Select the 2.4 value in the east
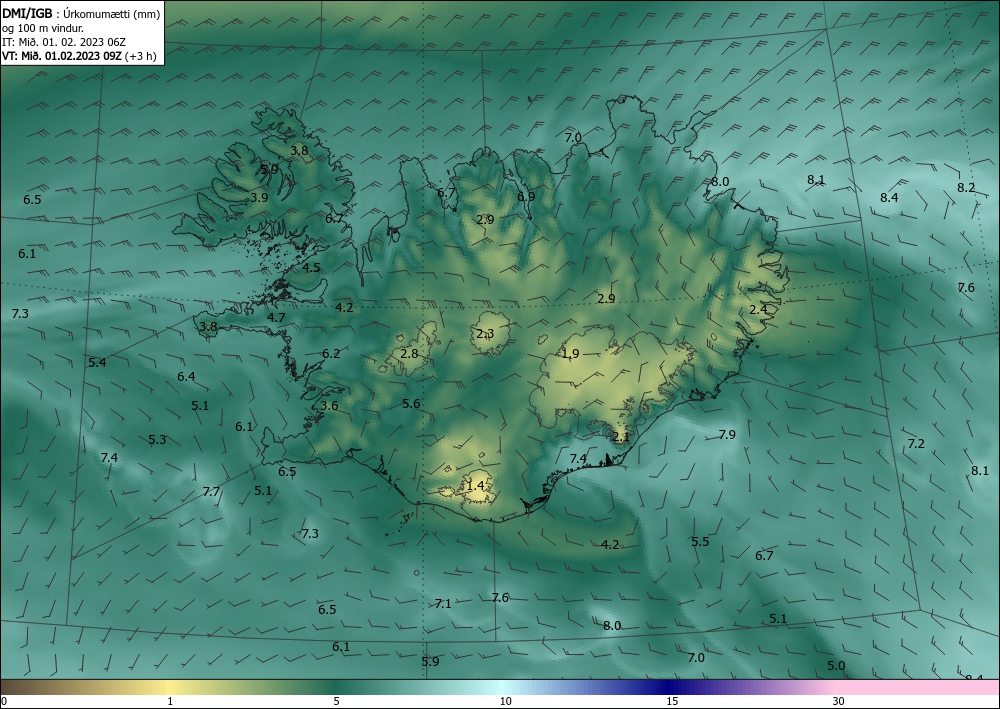The height and width of the screenshot is (709, 1000). click(x=758, y=310)
